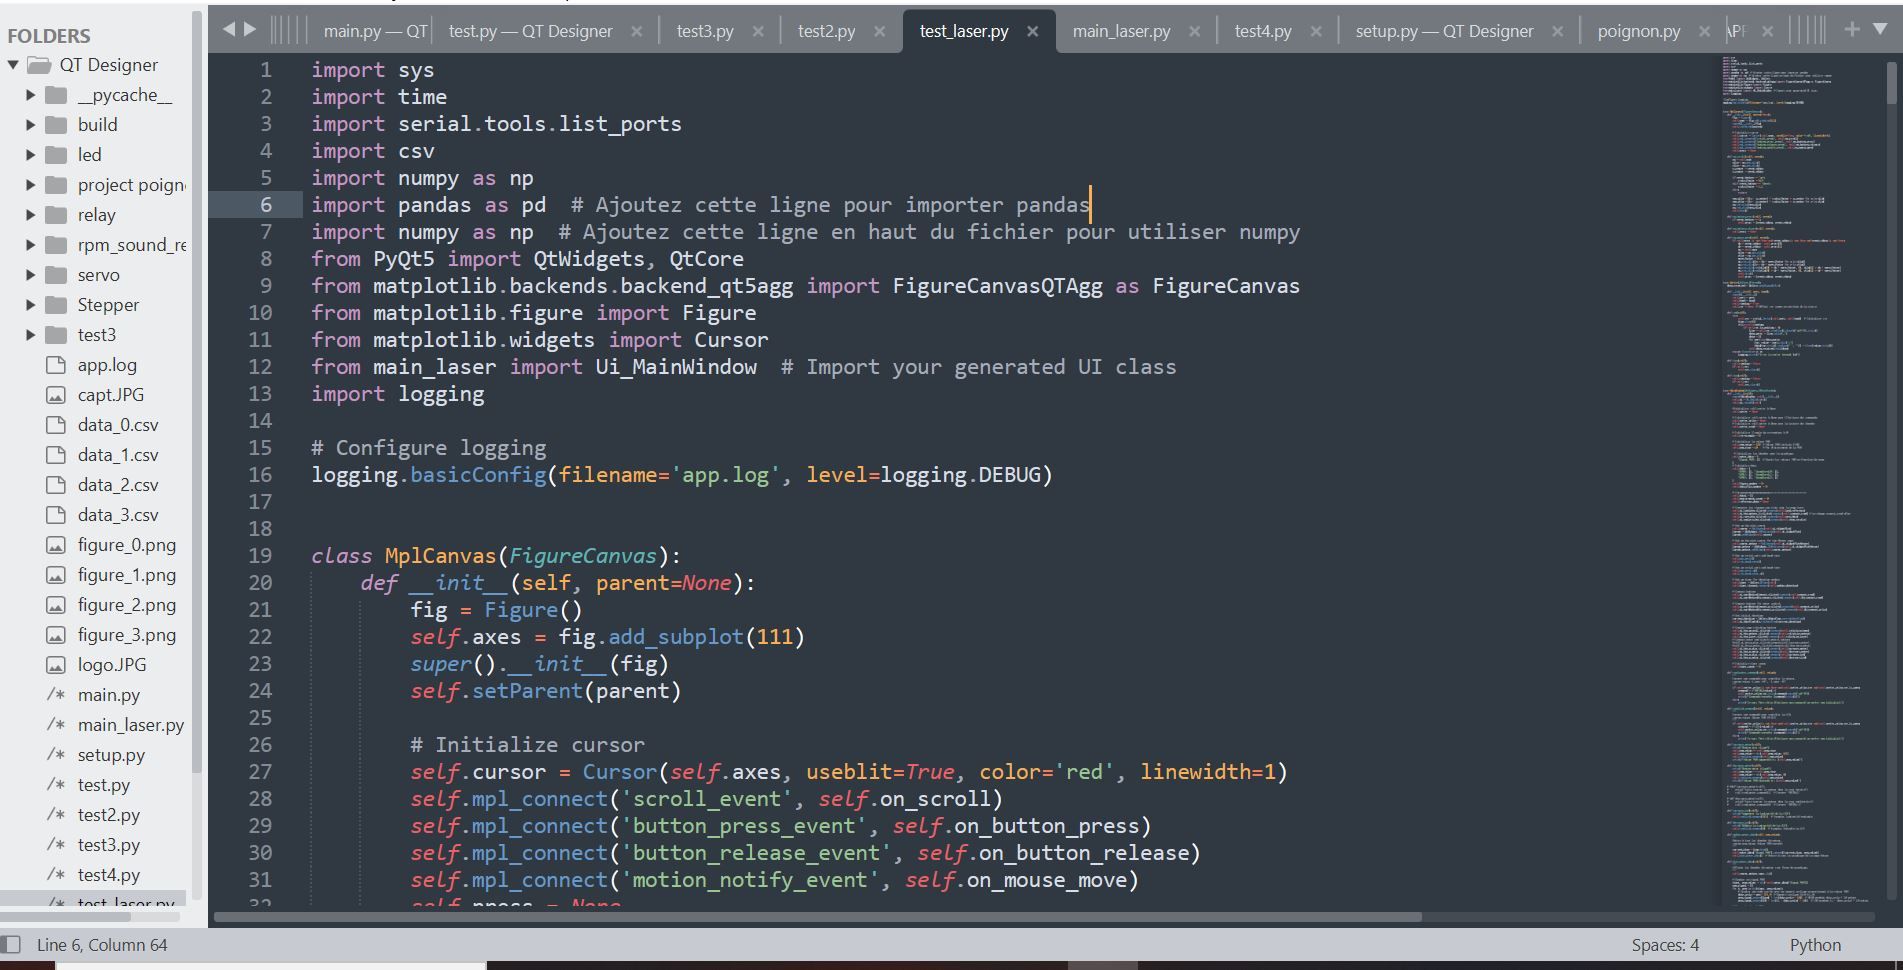The width and height of the screenshot is (1903, 970).
Task: Switch to test.py — QT Designer tab
Action: 531,31
